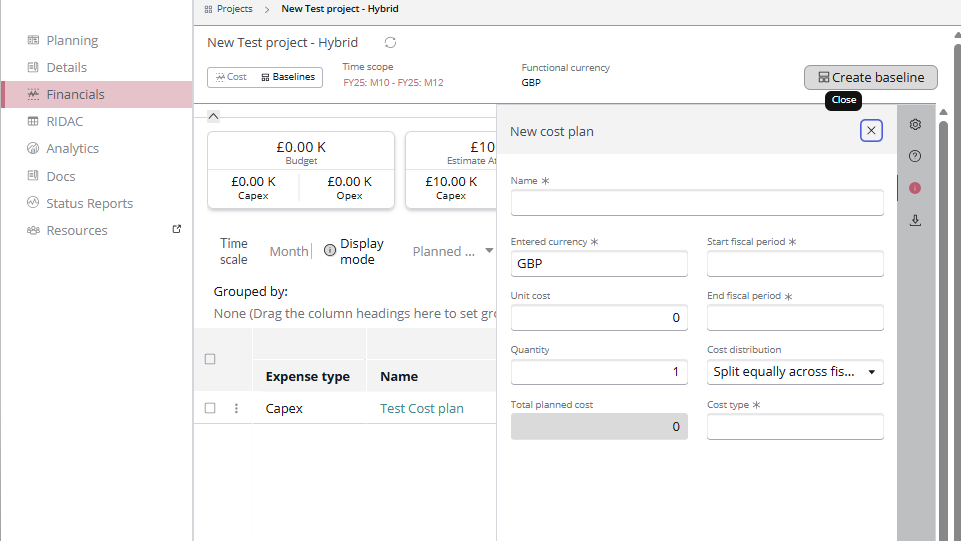Screen dimensions: 961x541
Task: Open the three-dot menu for Capex row
Action: point(237,408)
